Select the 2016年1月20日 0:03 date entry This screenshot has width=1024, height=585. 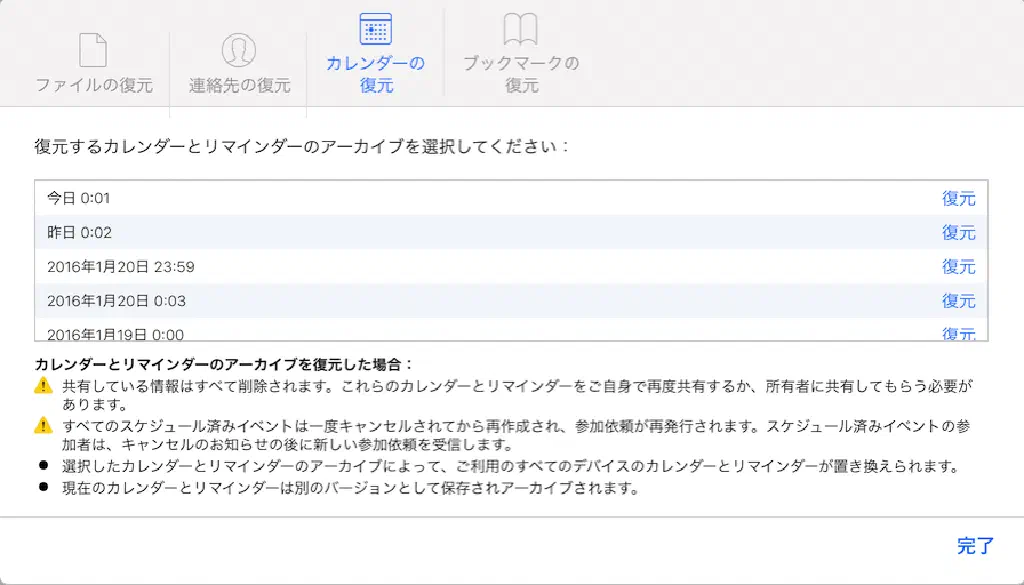coord(116,301)
